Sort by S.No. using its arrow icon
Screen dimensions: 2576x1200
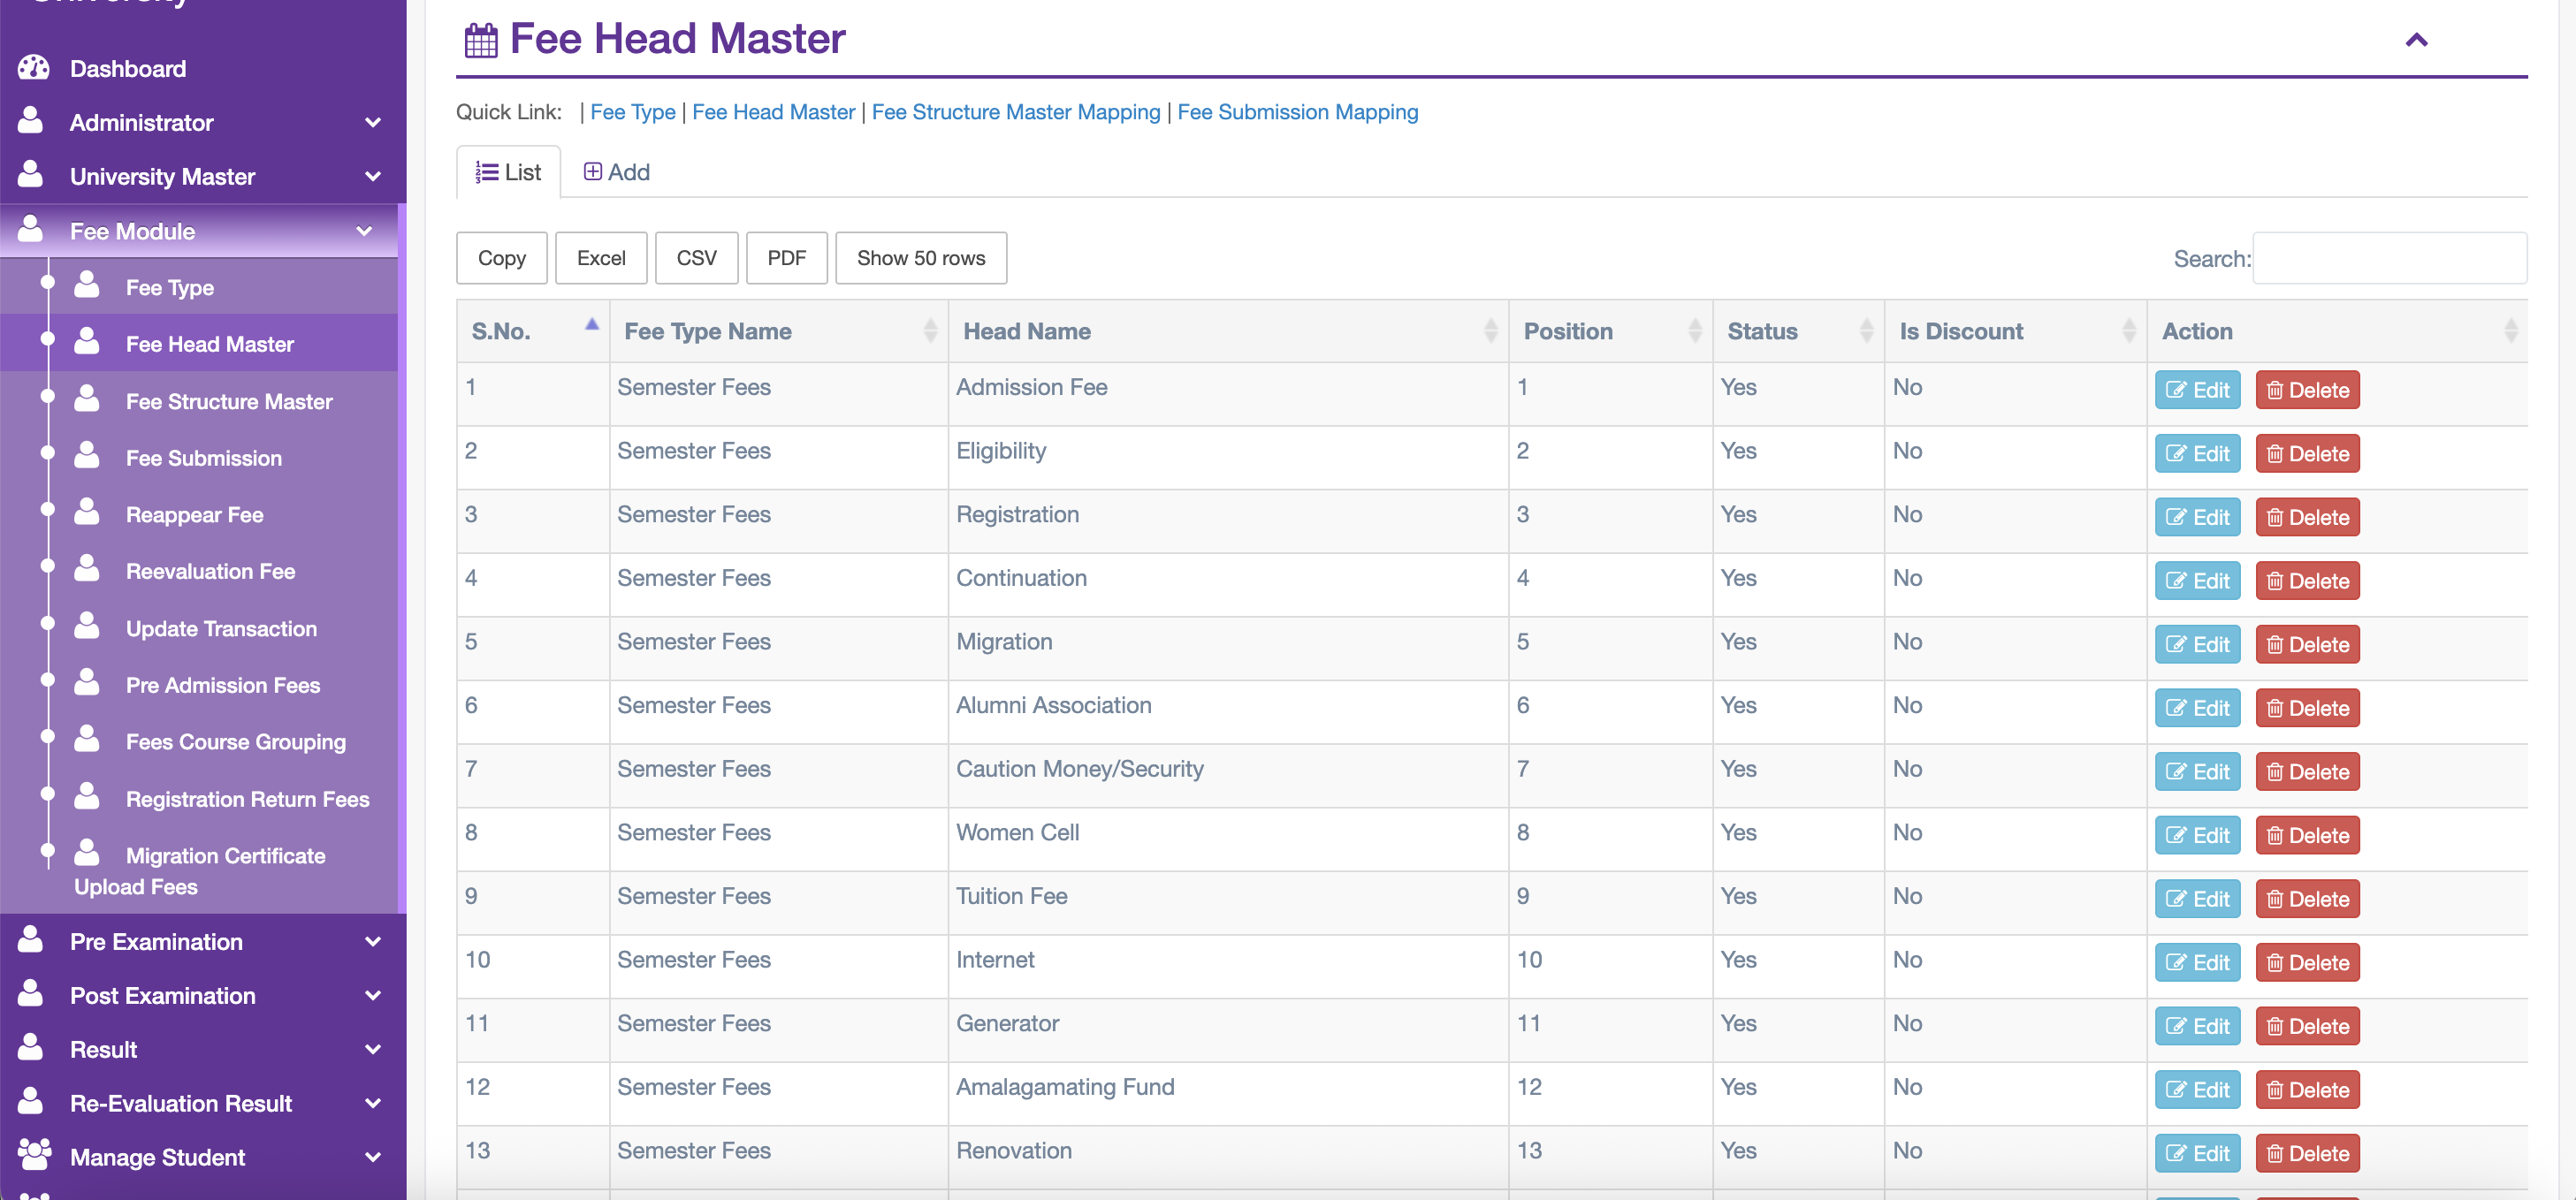click(x=592, y=323)
